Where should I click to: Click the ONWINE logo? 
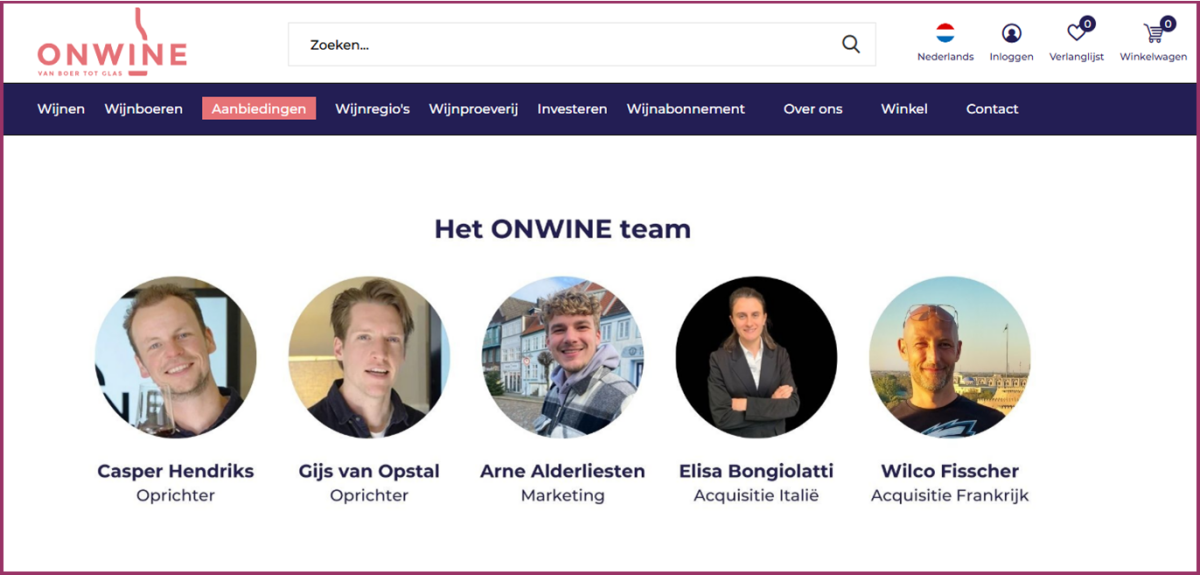click(112, 44)
